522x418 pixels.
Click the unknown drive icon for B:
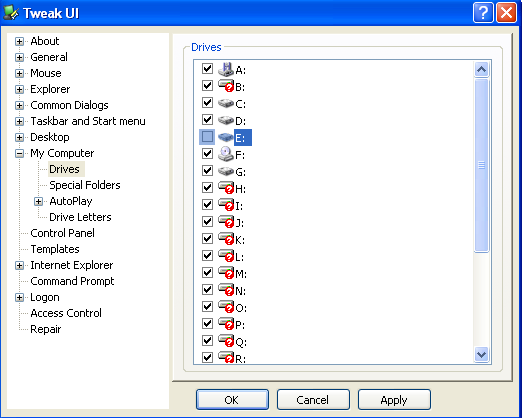[226, 86]
